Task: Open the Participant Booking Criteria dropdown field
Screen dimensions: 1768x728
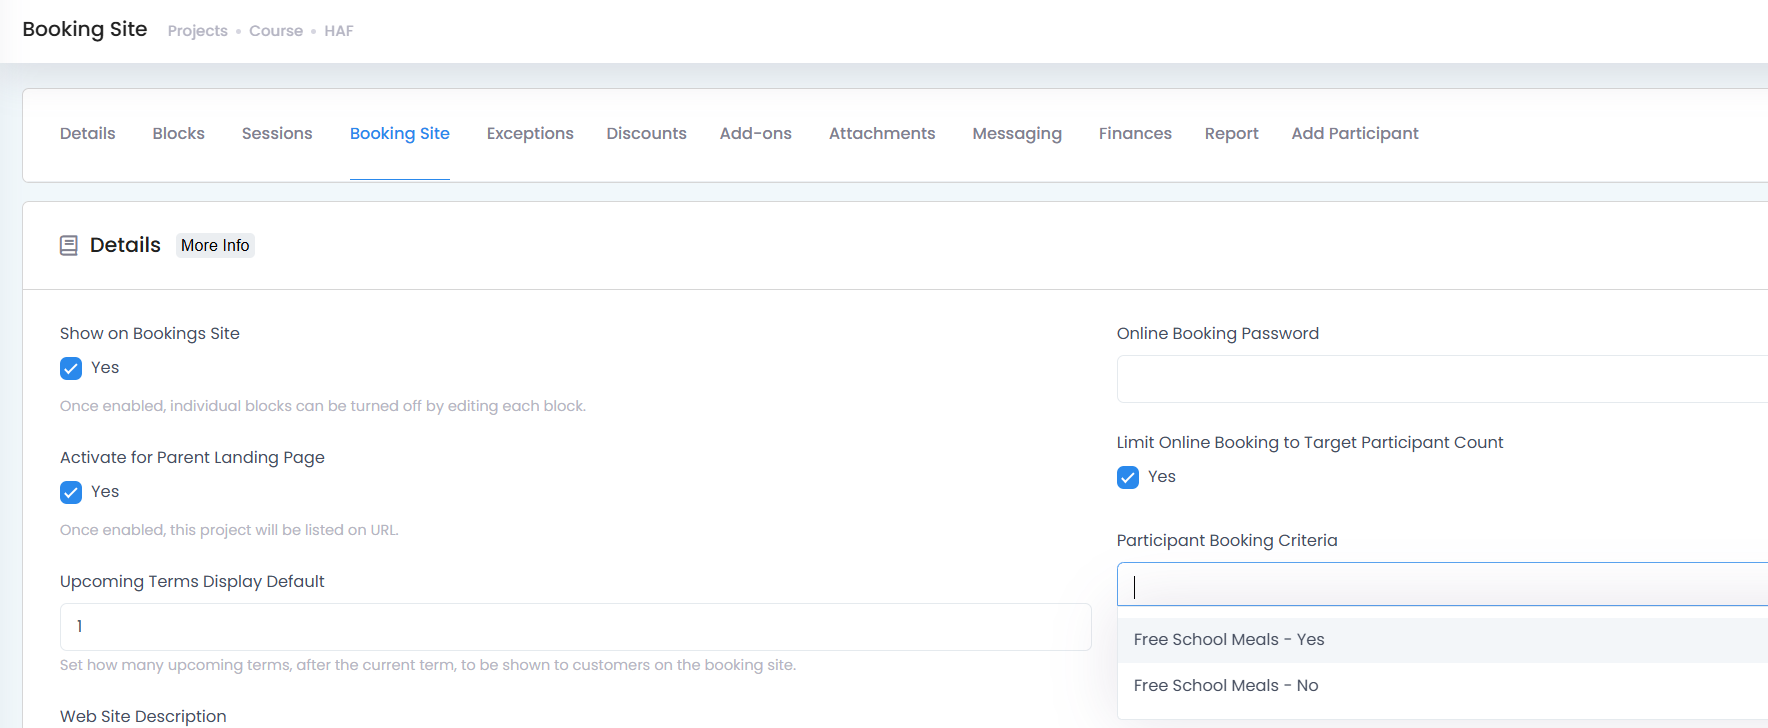Action: [x=1442, y=584]
